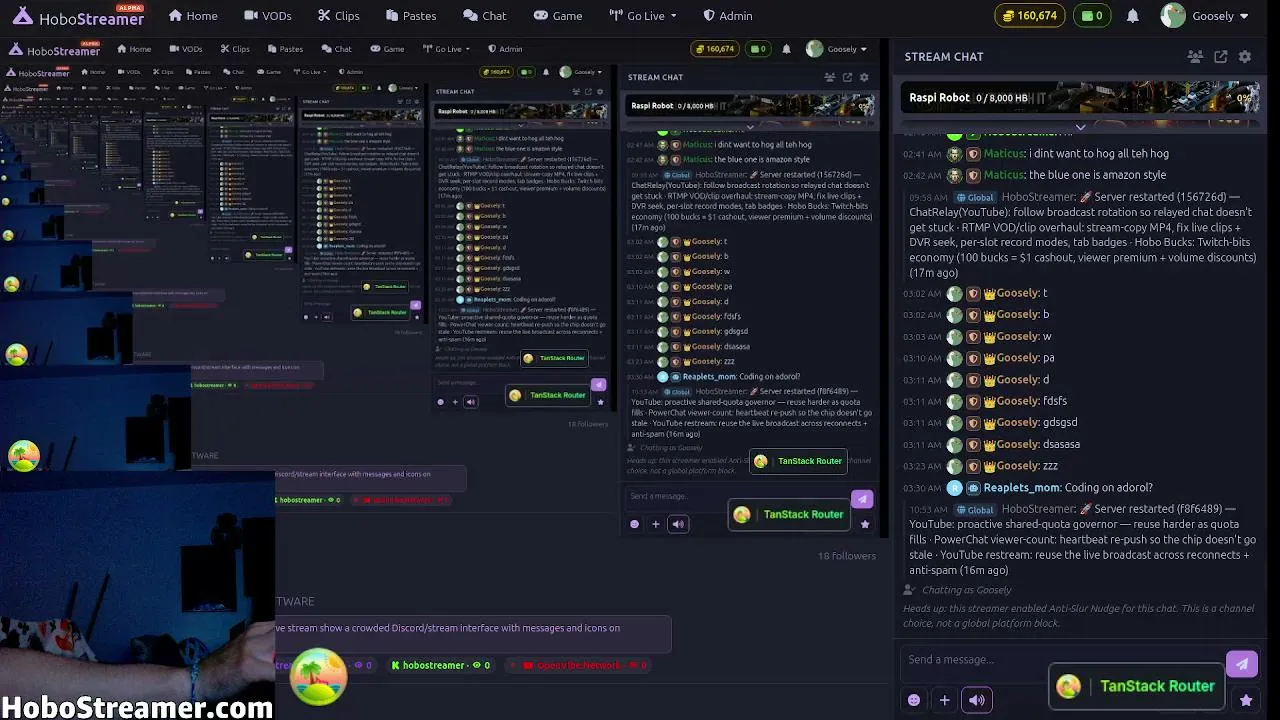This screenshot has width=1280, height=720.
Task: Click the Global badge on the 'Server restarted (1567262d)' message
Action: [x=975, y=198]
